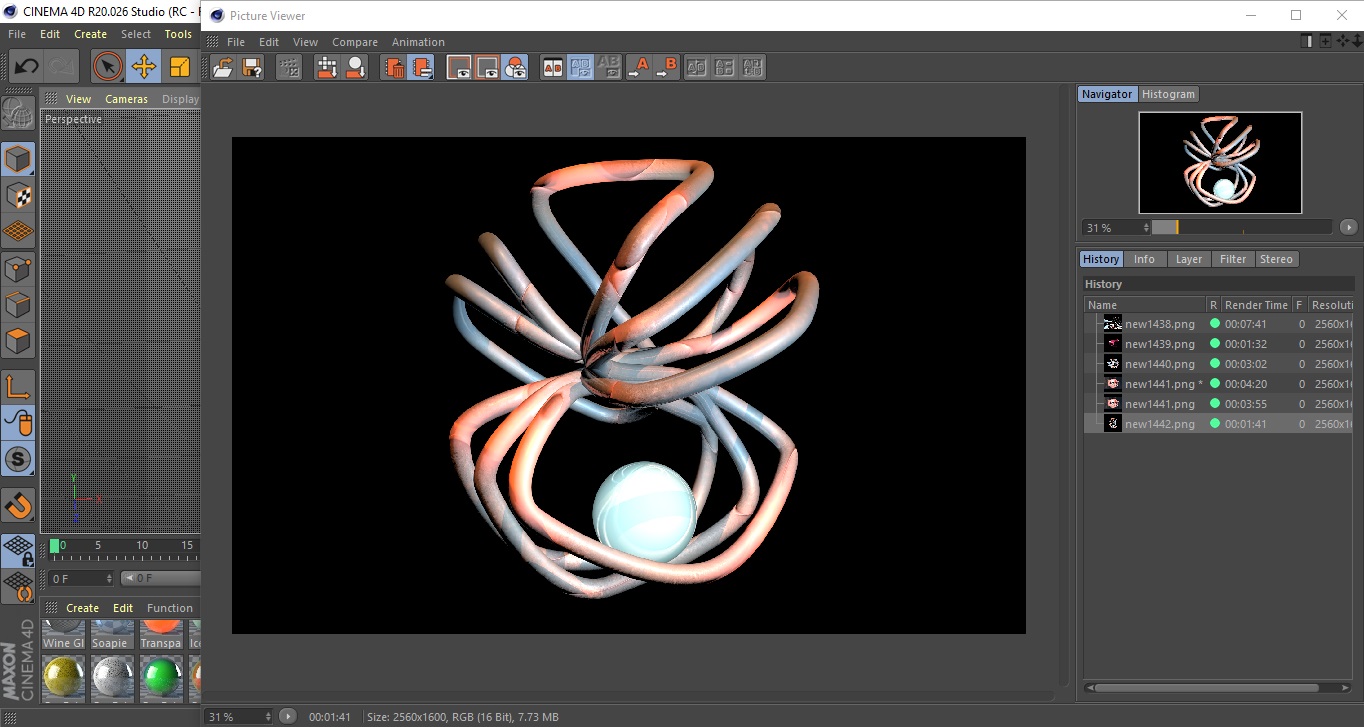This screenshot has width=1364, height=727.
Task: Switch to the Histogram tab
Action: click(1168, 94)
